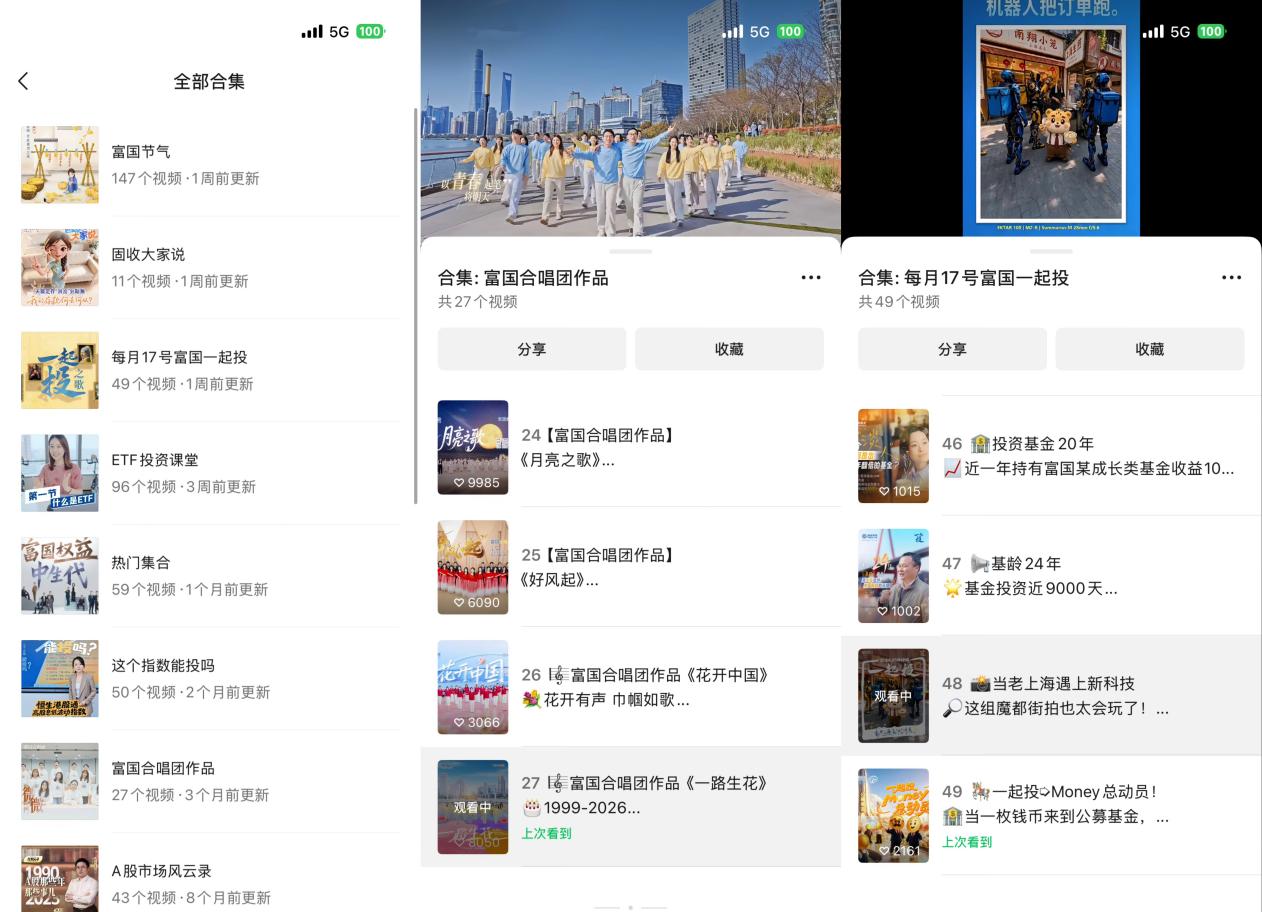Tap the ETF投资课堂 collection thumbnail
Image resolution: width=1262 pixels, height=912 pixels.
(x=60, y=473)
